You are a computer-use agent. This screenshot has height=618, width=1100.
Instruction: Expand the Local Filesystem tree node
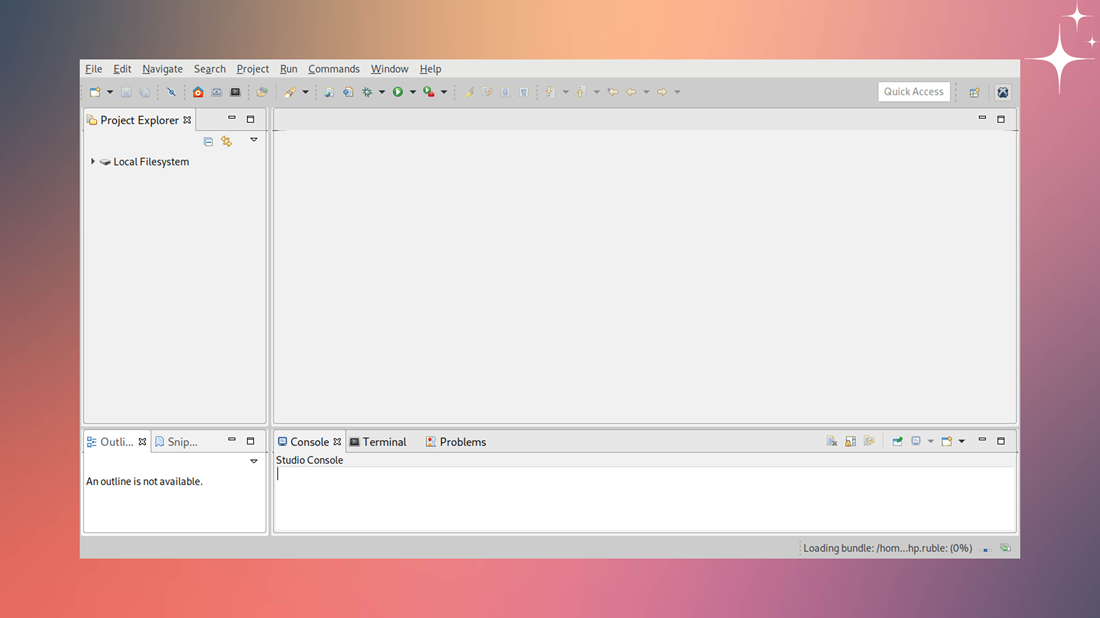[x=93, y=161]
